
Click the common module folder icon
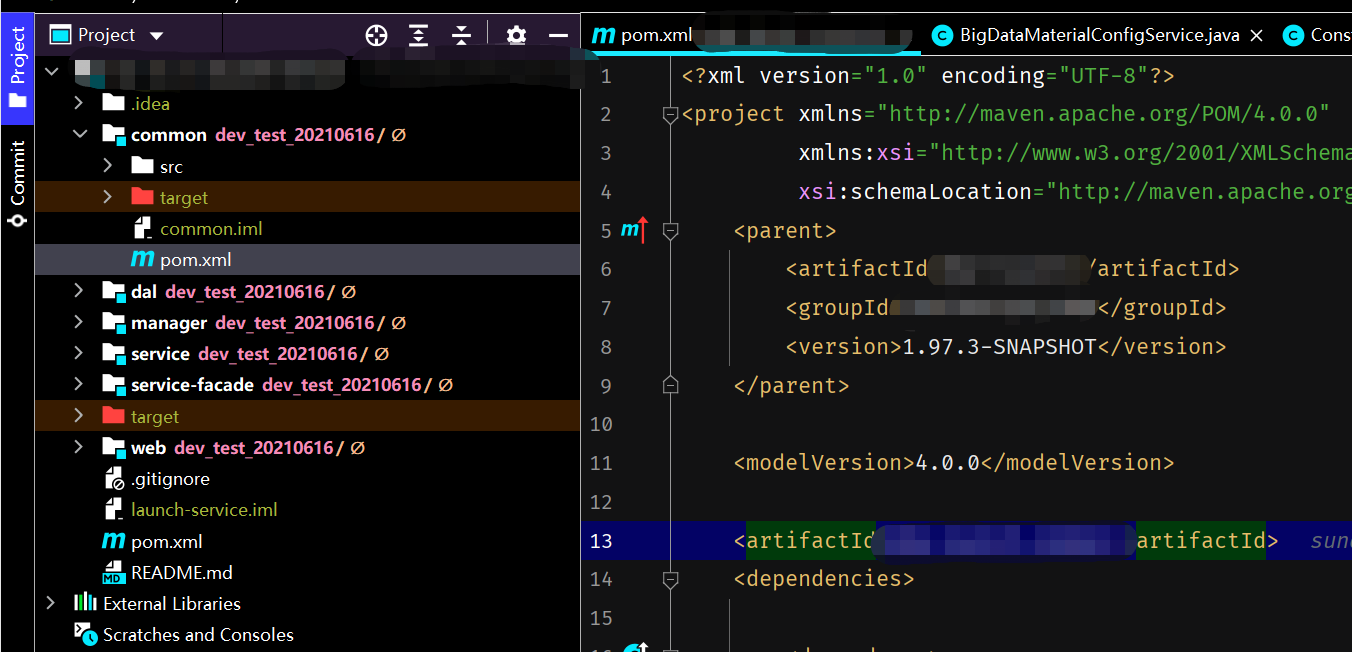click(114, 134)
